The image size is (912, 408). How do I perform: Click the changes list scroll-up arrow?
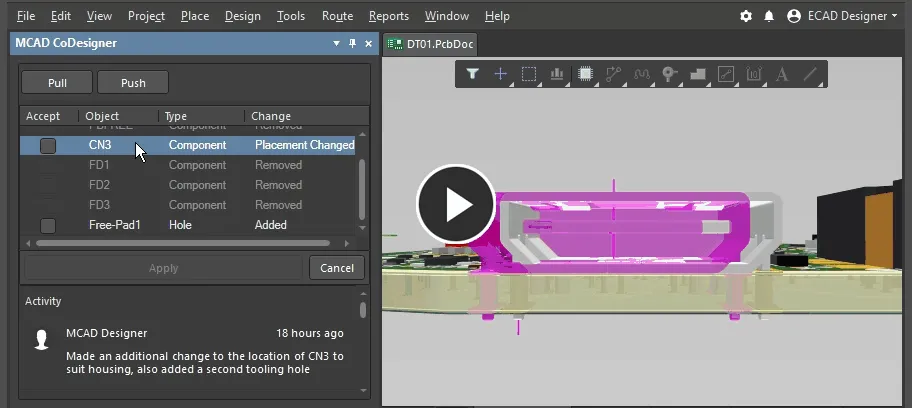(362, 134)
